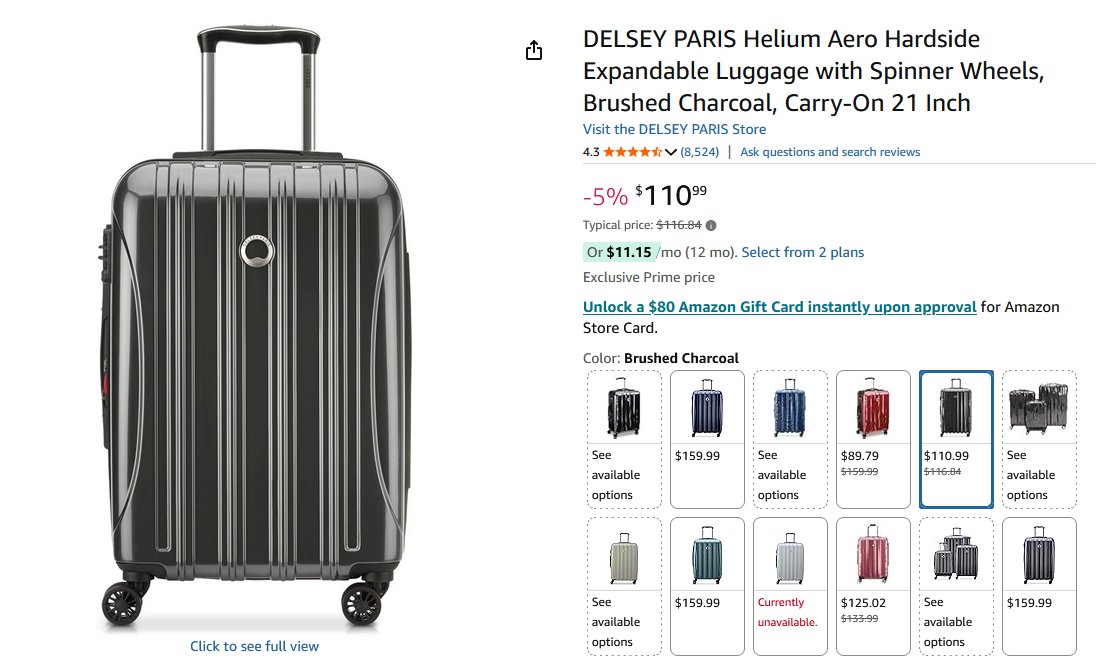Click the 4.3 star rating icons
The height and width of the screenshot is (669, 1098).
point(632,152)
